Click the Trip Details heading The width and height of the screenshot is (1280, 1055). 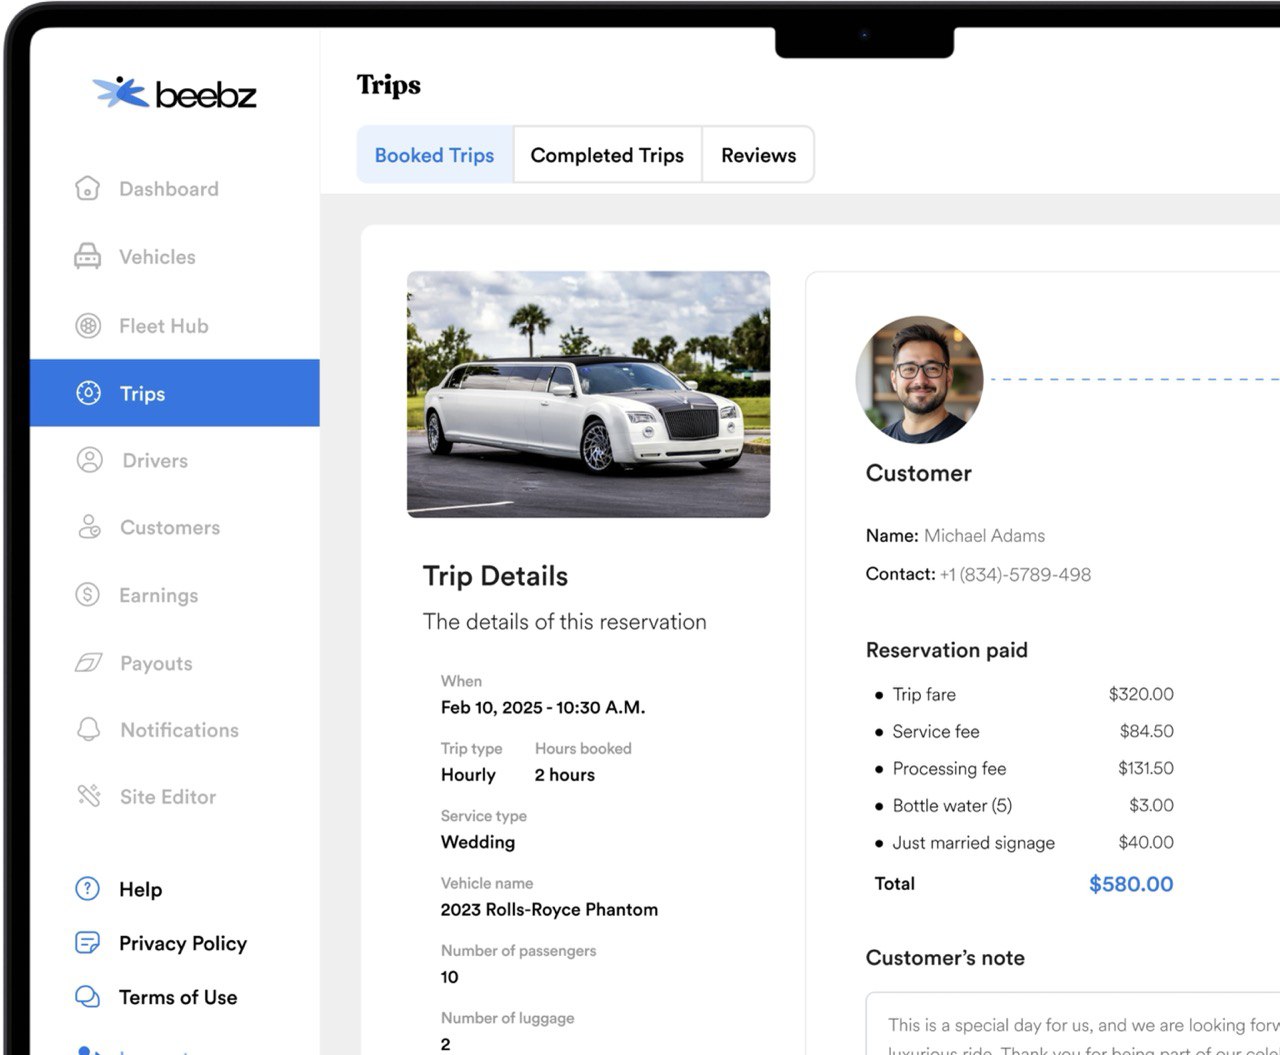495,576
